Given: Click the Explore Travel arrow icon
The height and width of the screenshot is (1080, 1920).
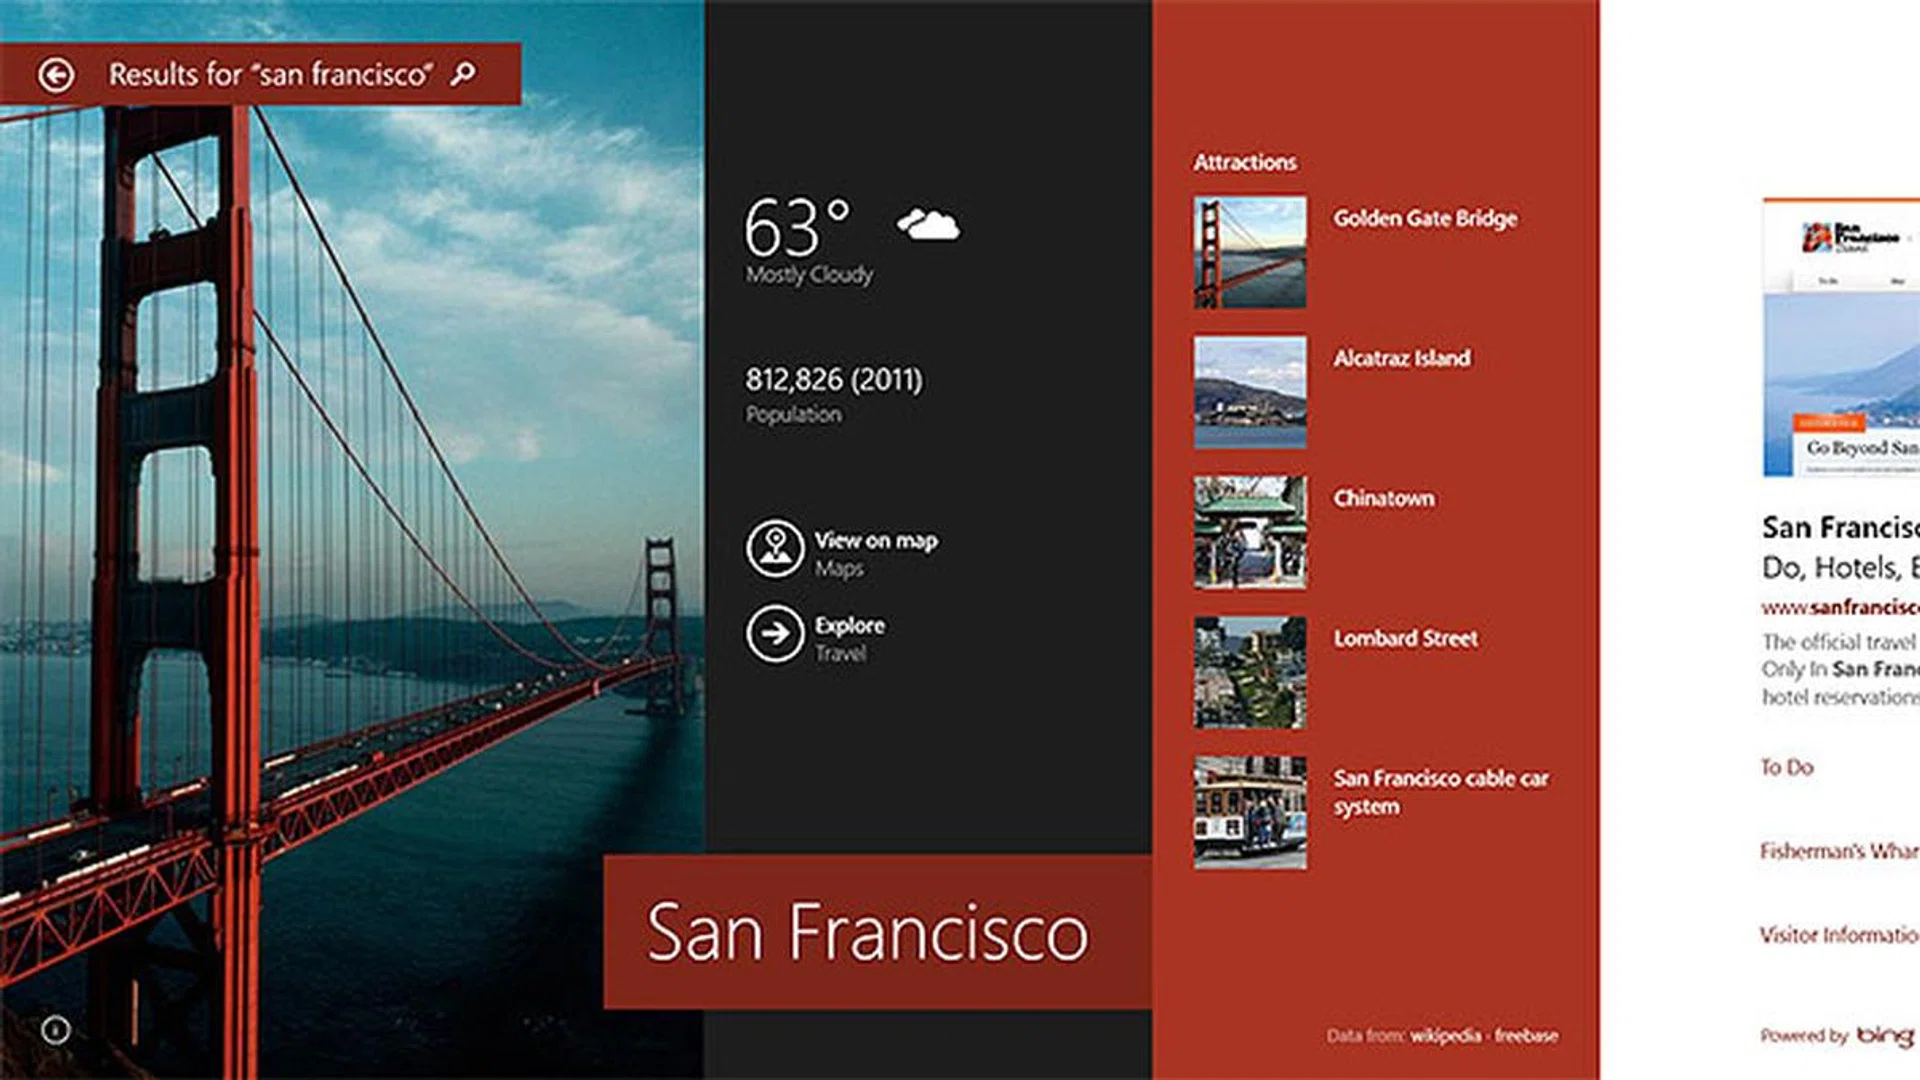Looking at the screenshot, I should pyautogui.click(x=775, y=634).
